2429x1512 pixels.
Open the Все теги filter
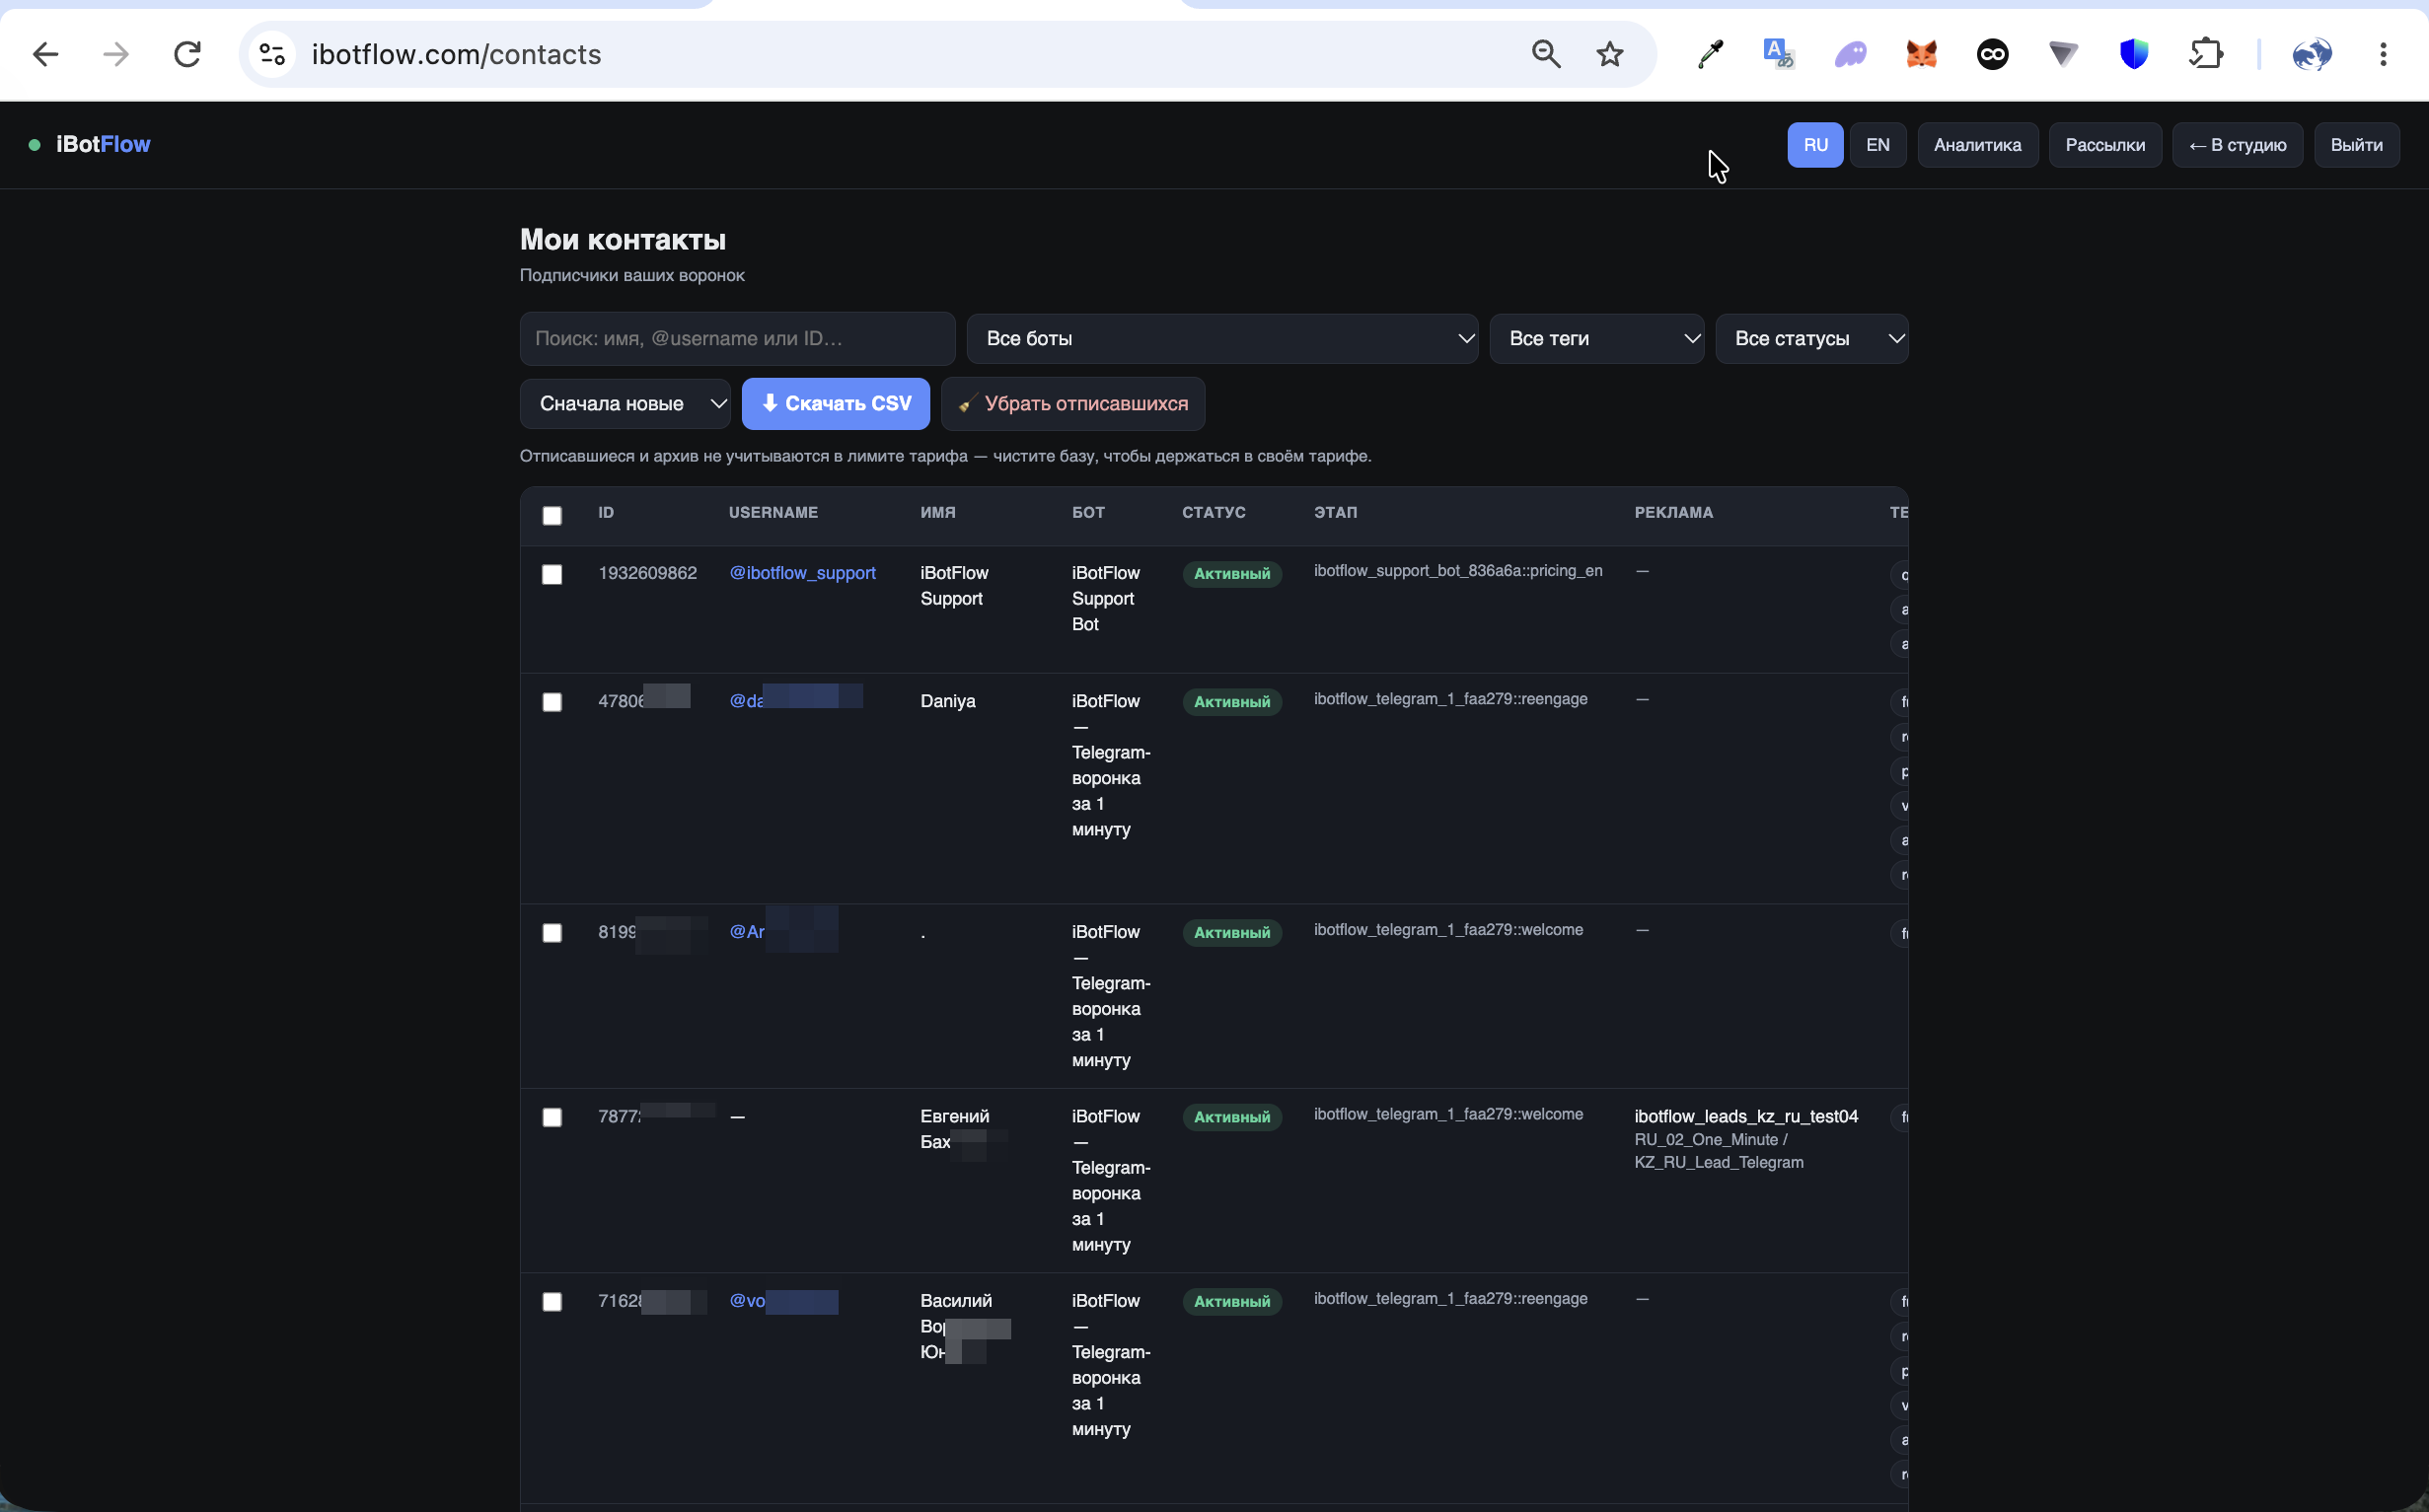[x=1596, y=339]
